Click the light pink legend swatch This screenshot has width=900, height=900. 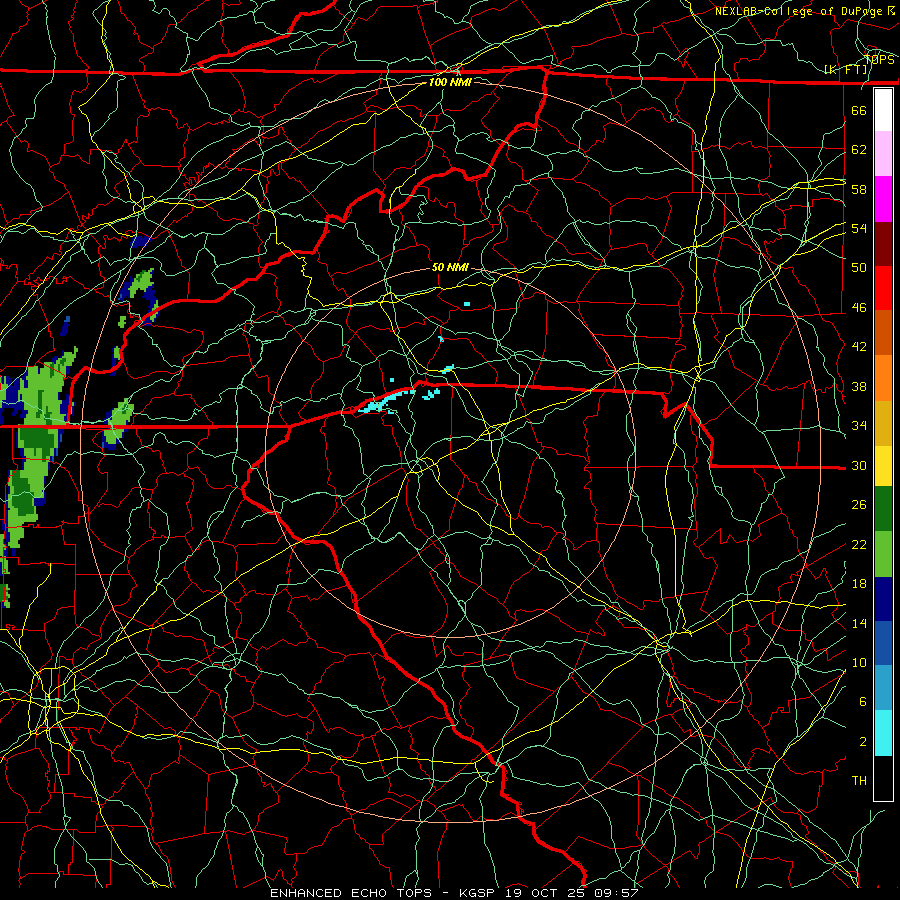point(883,154)
